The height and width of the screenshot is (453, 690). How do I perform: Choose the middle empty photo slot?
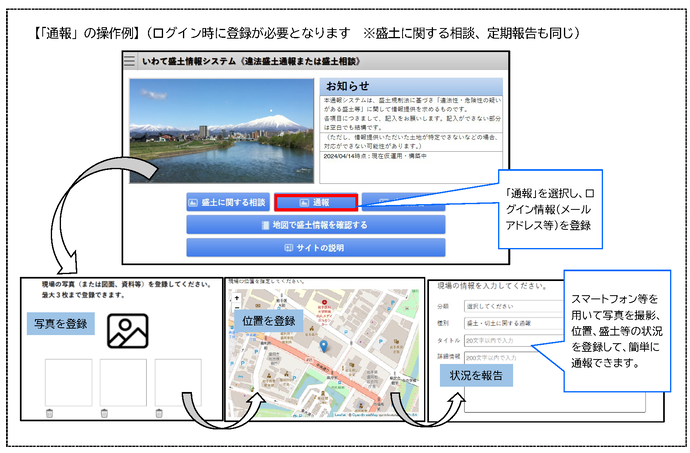click(x=122, y=382)
